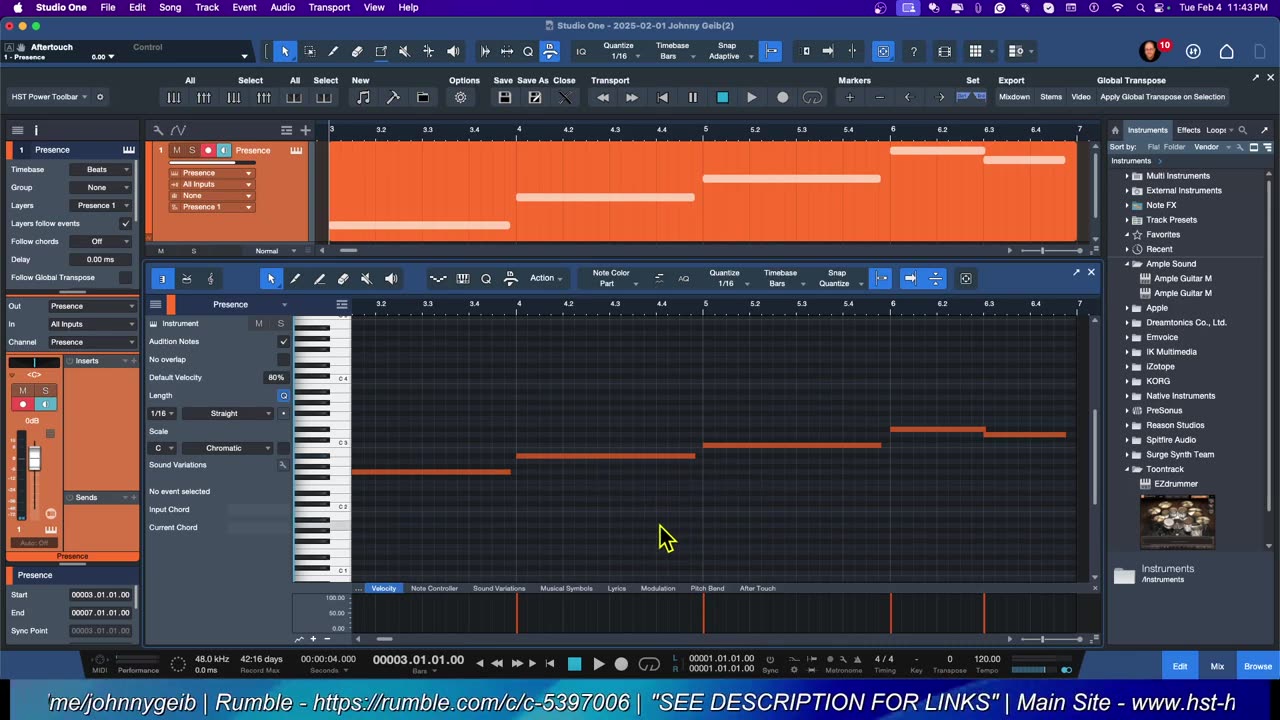Open the Song menu
The image size is (1280, 720).
(x=170, y=7)
